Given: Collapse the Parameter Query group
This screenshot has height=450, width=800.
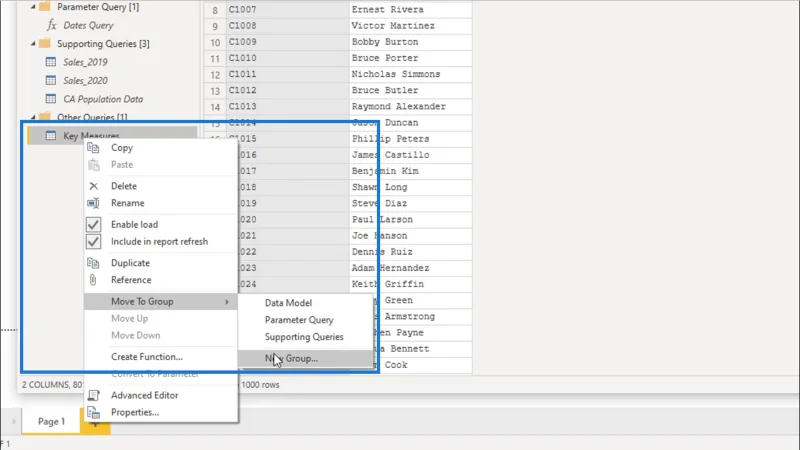Looking at the screenshot, I should [33, 7].
